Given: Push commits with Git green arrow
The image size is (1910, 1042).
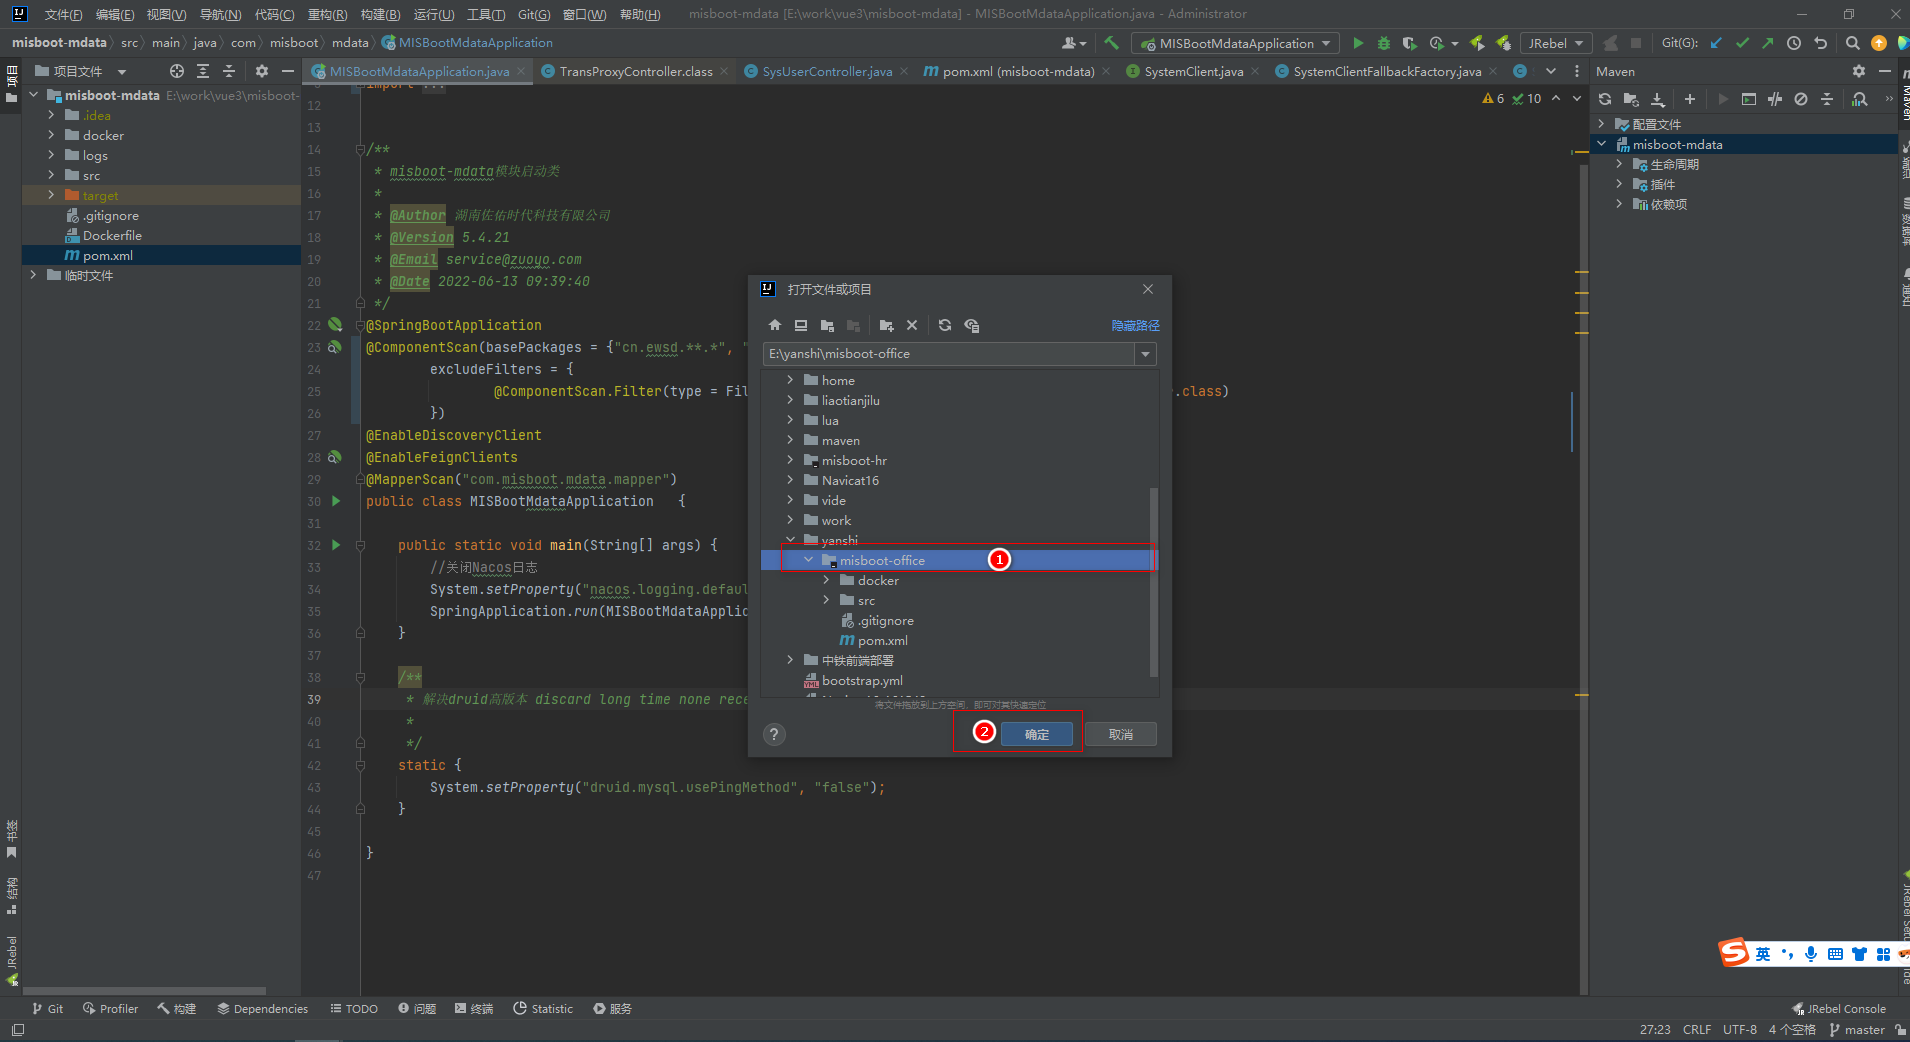Looking at the screenshot, I should click(1768, 43).
